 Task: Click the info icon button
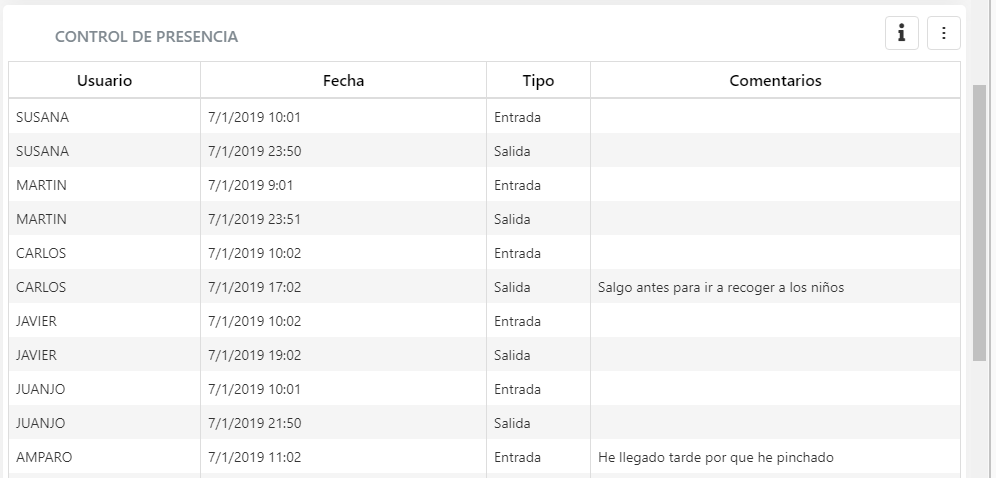901,33
